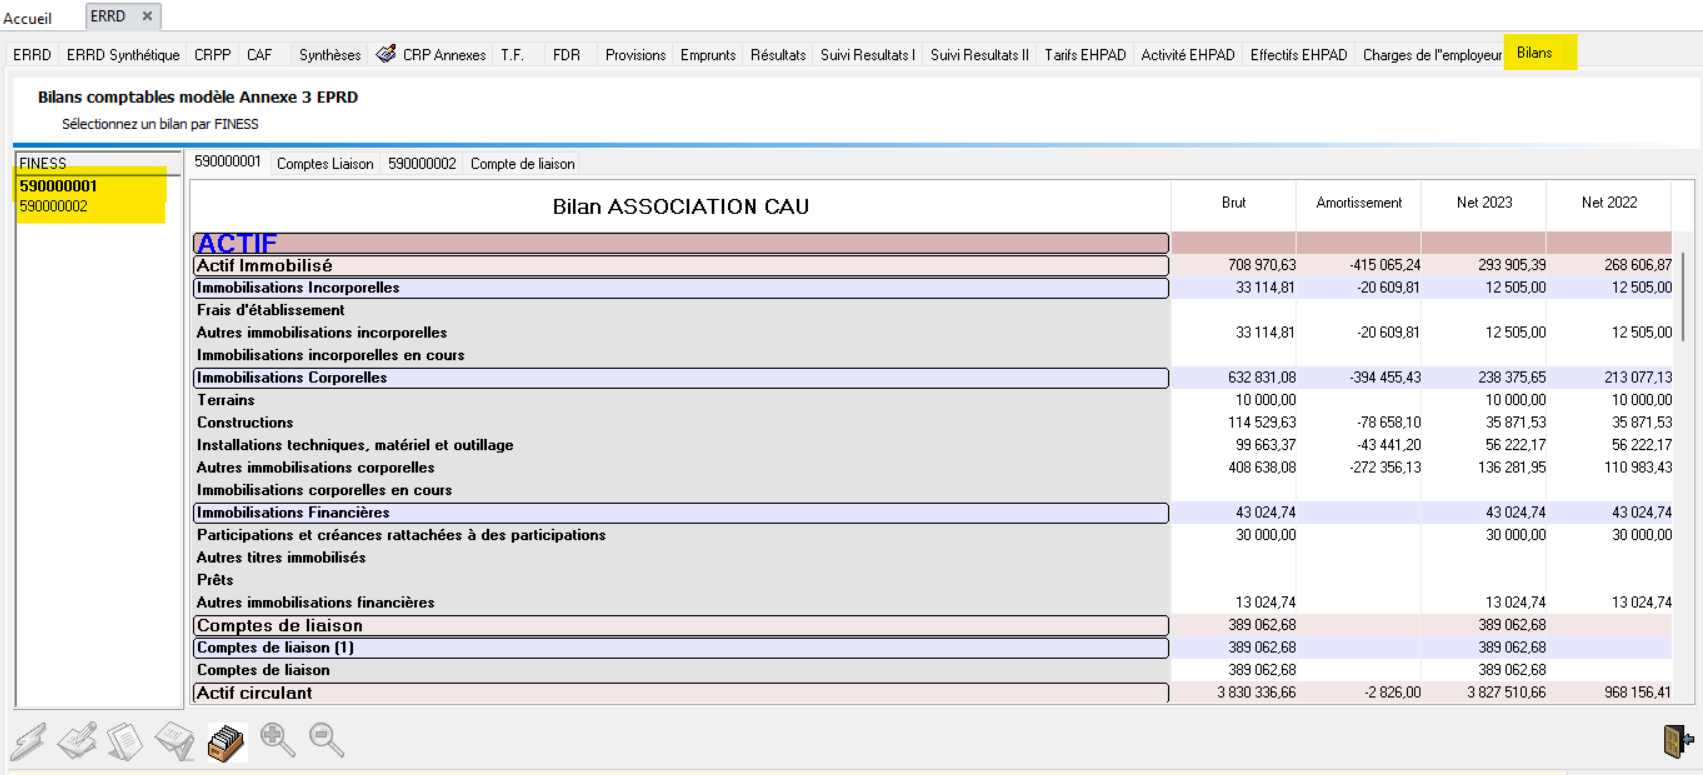Open the Synthèses tab

tap(330, 55)
